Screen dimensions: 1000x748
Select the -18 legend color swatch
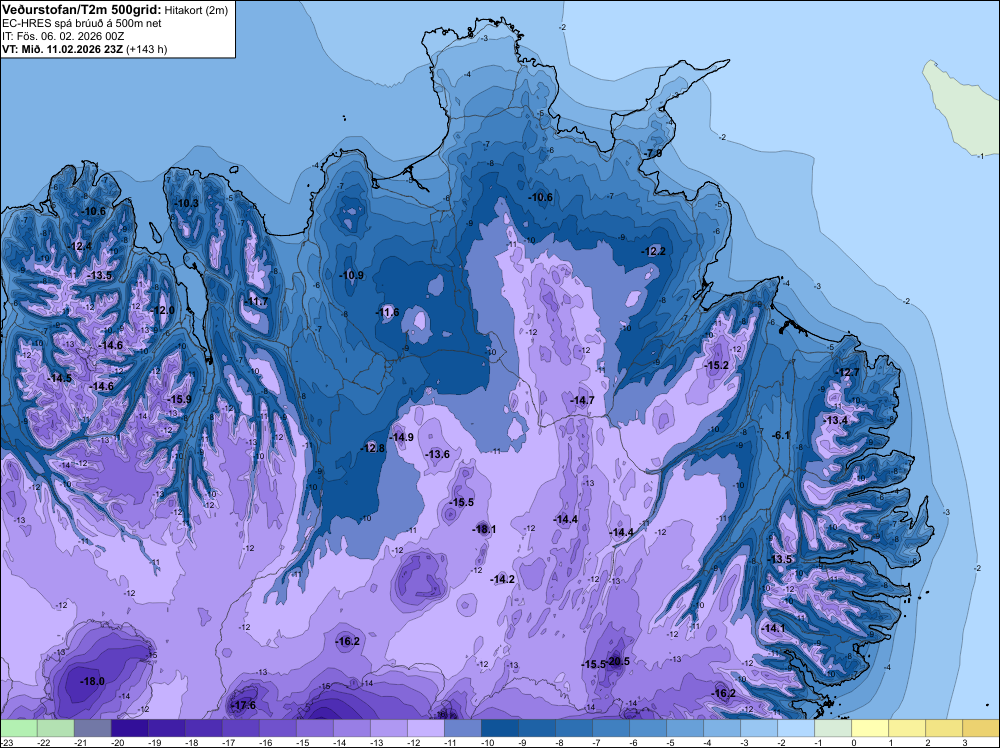point(203,728)
